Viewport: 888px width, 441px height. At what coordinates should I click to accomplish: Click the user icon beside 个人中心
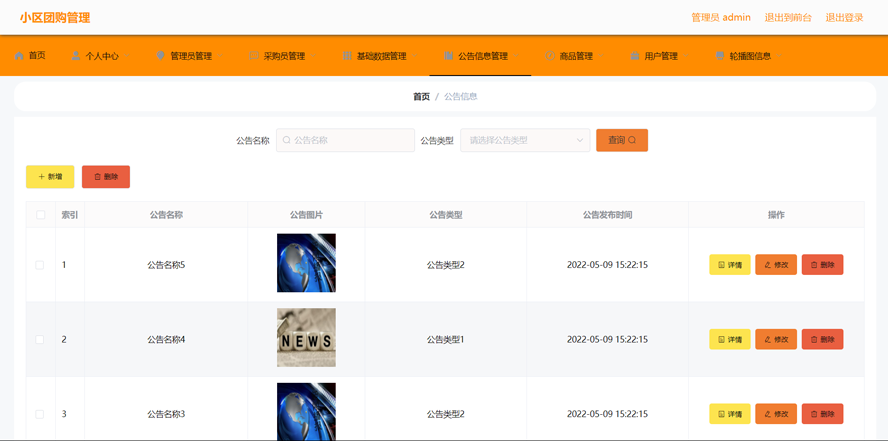[76, 55]
